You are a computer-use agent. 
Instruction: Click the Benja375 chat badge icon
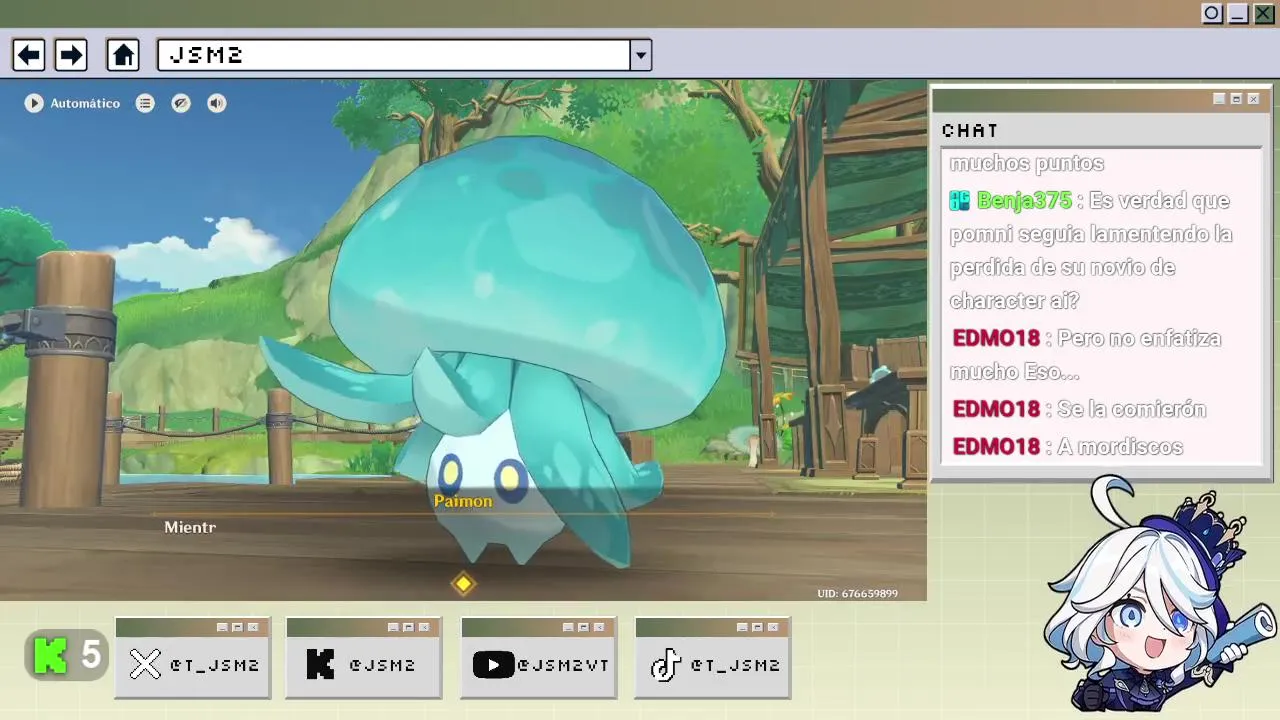(960, 201)
